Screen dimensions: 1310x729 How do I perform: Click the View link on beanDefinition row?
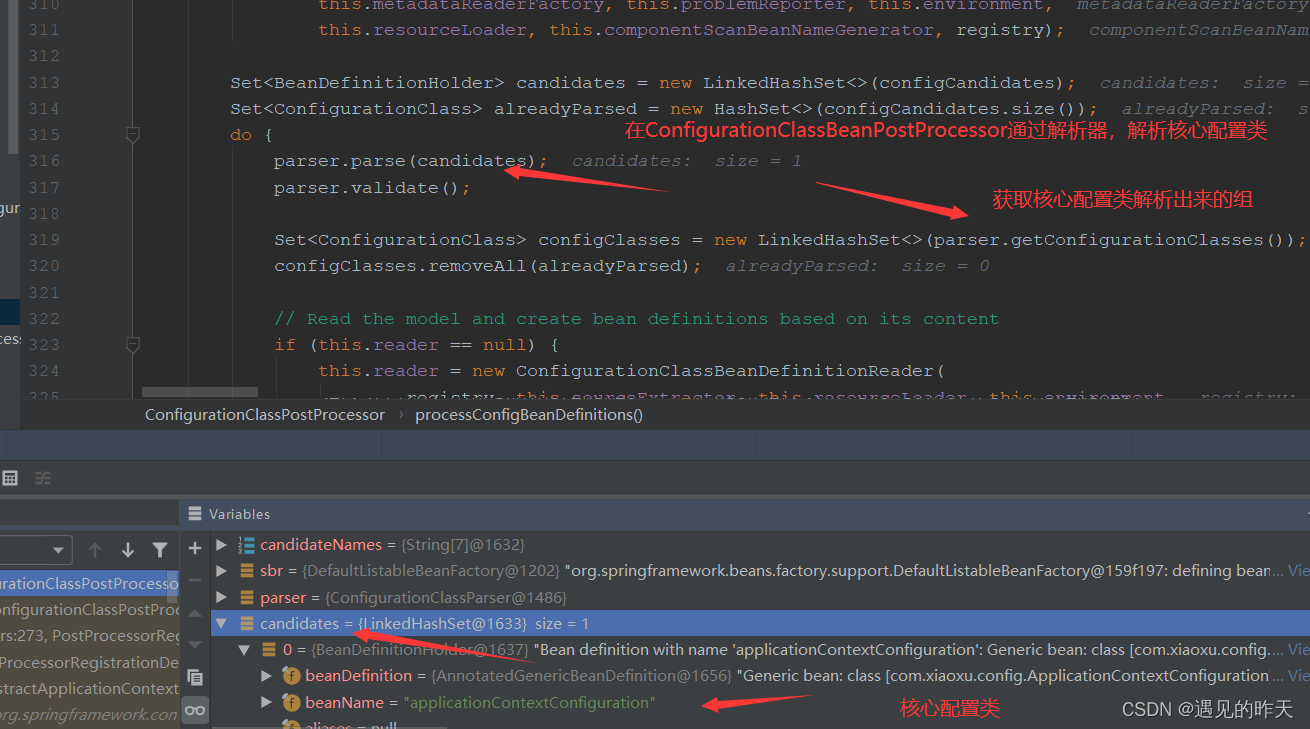(1298, 676)
